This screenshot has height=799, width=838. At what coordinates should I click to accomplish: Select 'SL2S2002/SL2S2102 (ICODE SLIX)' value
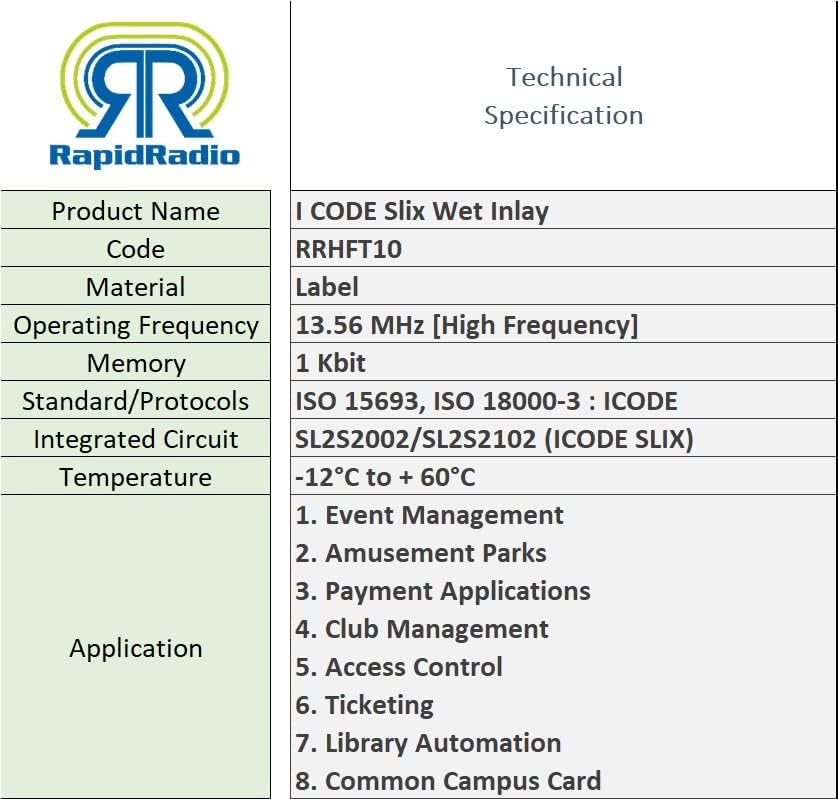[x=494, y=439]
